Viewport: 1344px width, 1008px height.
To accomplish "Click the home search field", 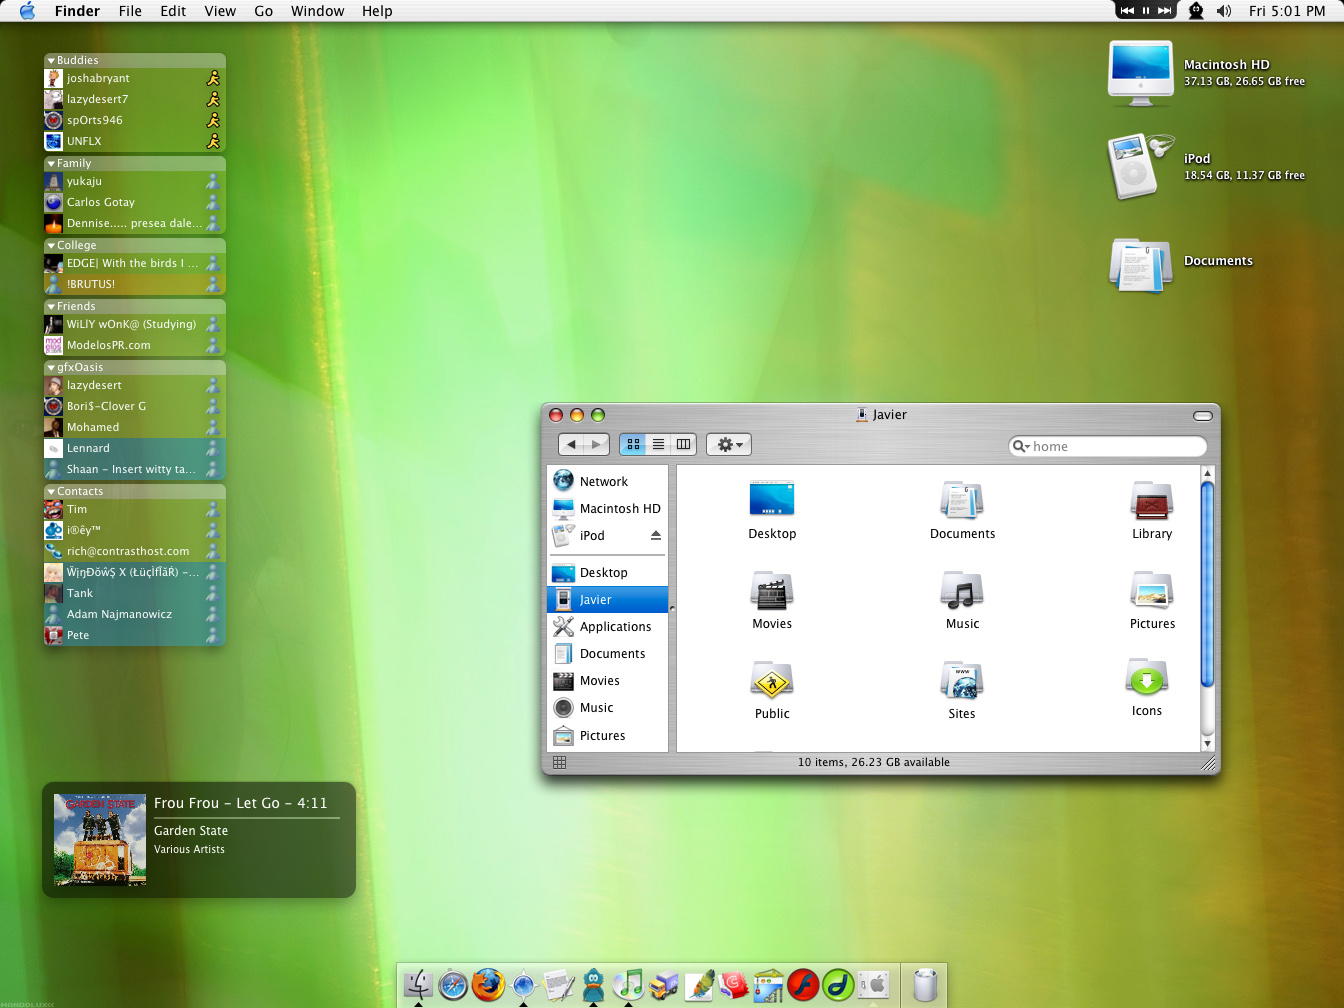I will (1108, 446).
